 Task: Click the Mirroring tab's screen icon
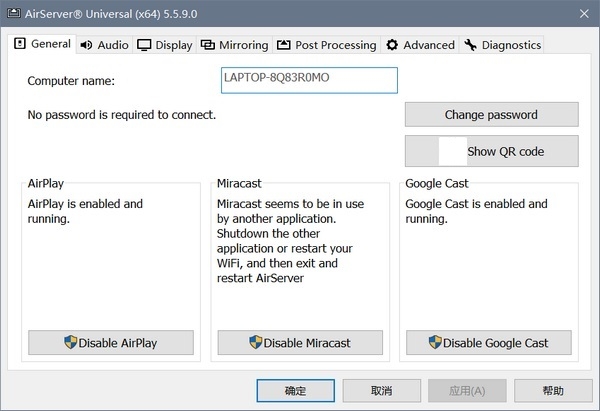[208, 45]
